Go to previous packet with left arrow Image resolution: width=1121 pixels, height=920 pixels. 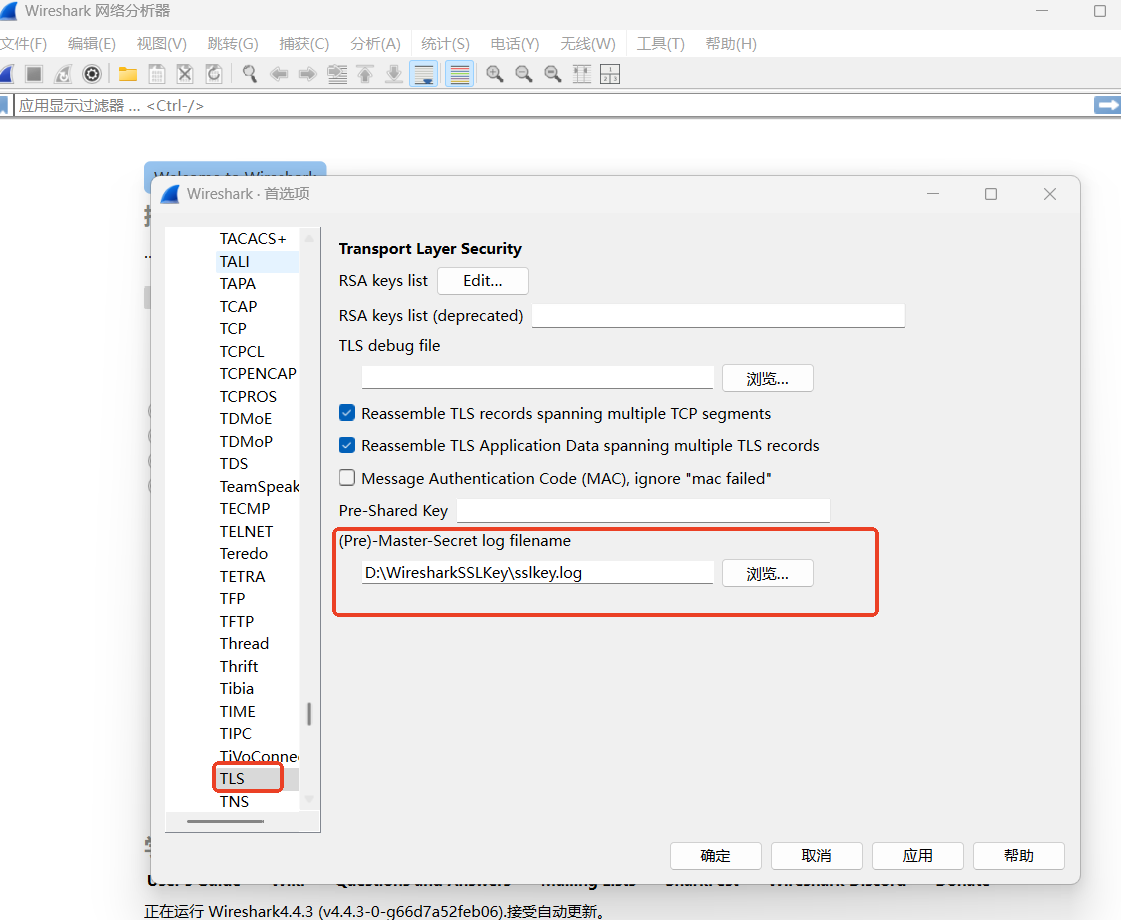[x=279, y=74]
